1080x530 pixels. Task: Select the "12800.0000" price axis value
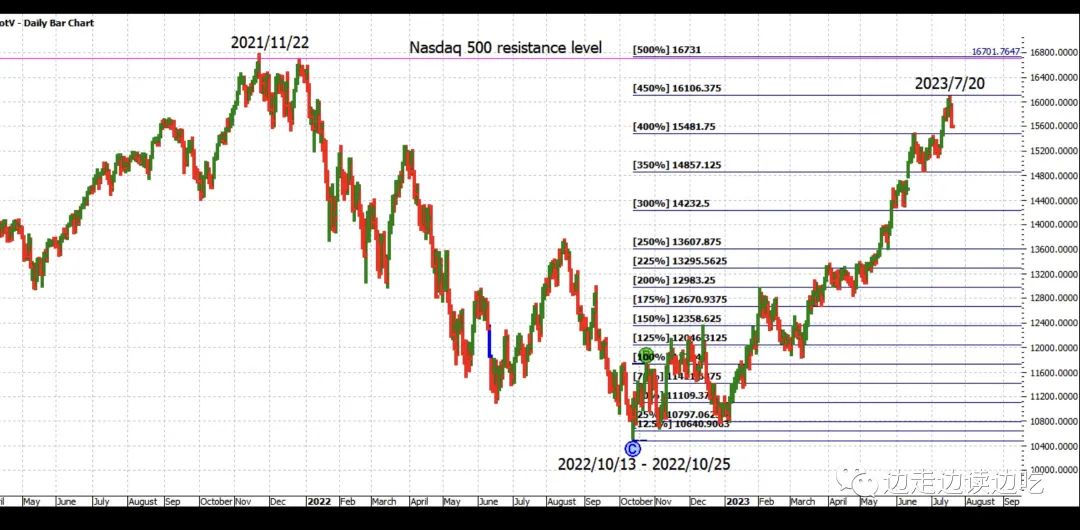pyautogui.click(x=1054, y=298)
